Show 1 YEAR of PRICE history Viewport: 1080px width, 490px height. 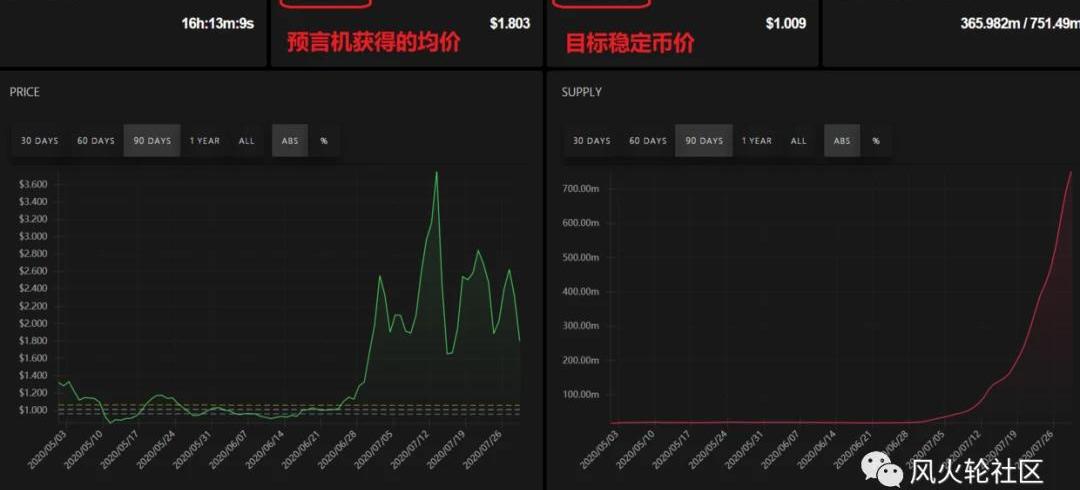tap(204, 141)
